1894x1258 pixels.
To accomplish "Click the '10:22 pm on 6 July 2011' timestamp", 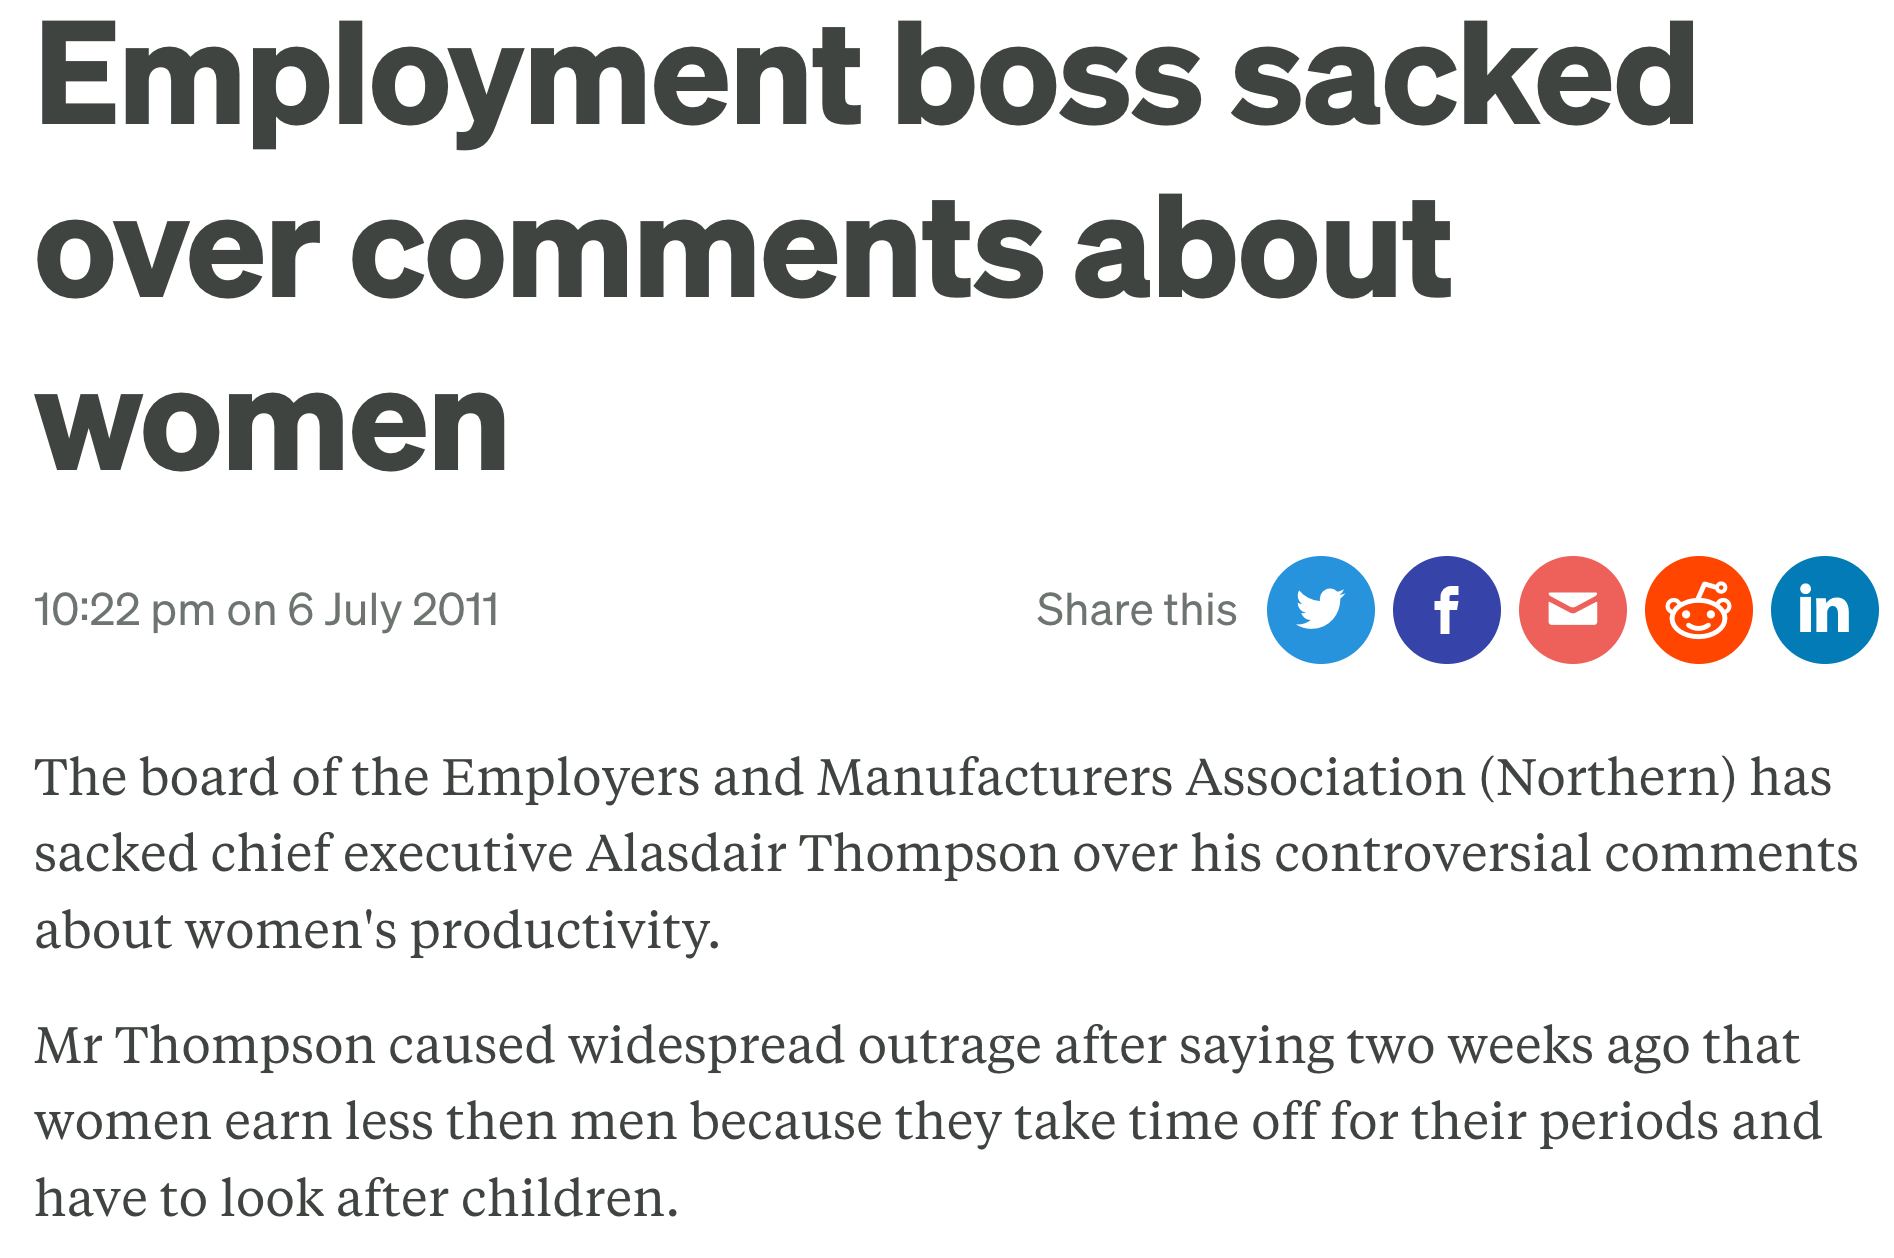I will point(266,610).
